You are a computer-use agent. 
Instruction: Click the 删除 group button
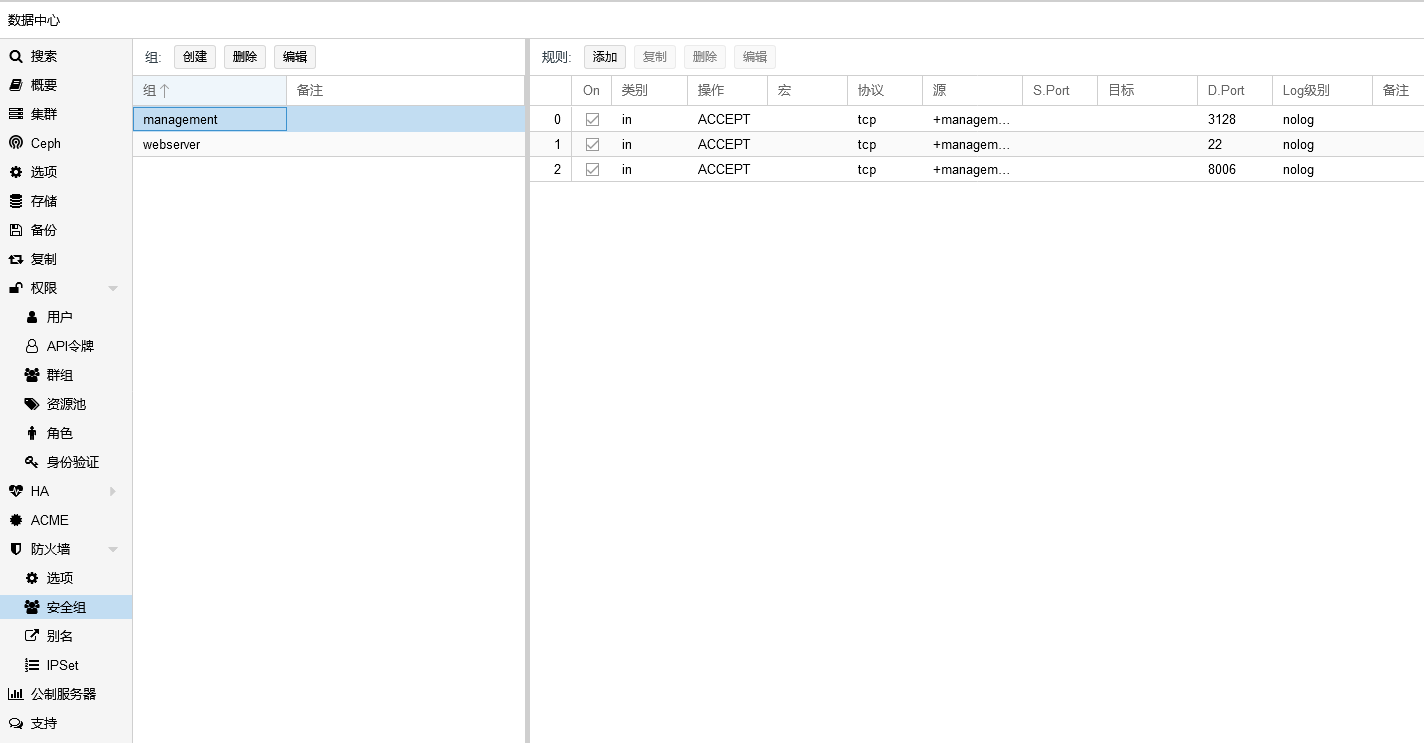click(245, 57)
